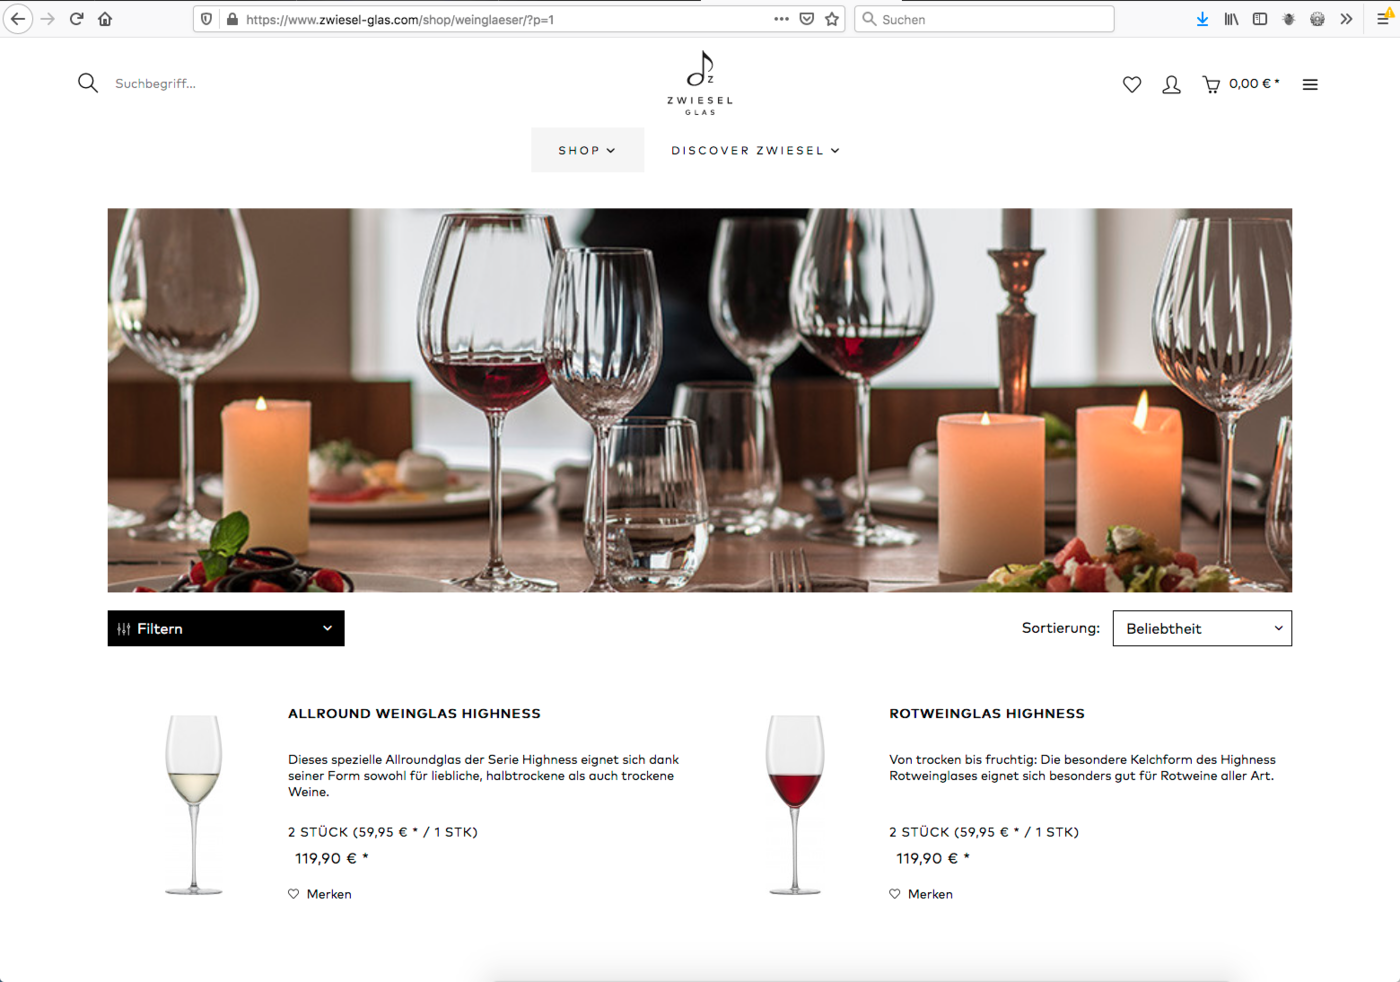Open the shopping cart showing 0,00 €
The image size is (1400, 982).
[x=1240, y=84]
